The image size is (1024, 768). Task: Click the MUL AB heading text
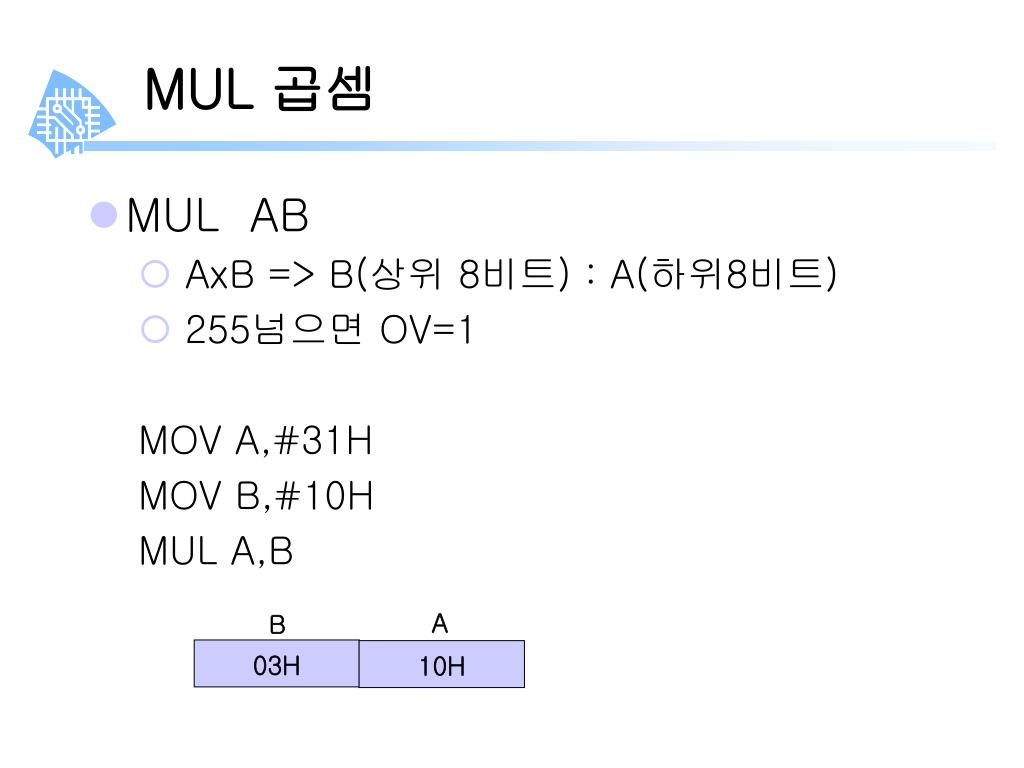tap(217, 216)
